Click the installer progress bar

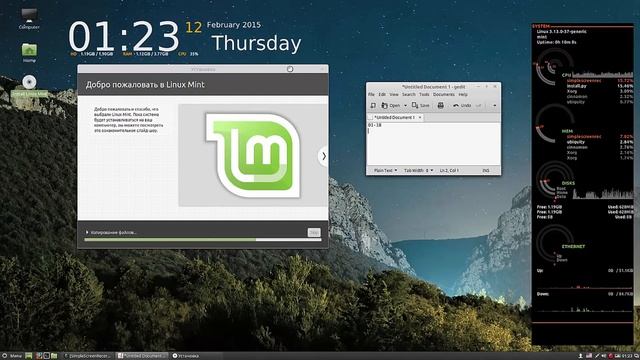pos(202,240)
